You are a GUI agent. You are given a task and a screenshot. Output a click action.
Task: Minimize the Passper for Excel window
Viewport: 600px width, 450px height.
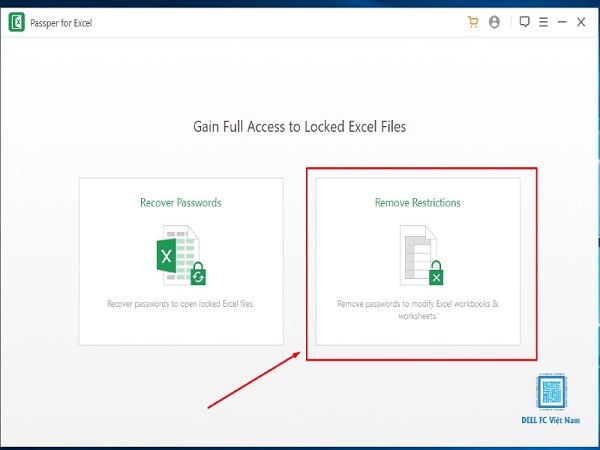pyautogui.click(x=562, y=22)
